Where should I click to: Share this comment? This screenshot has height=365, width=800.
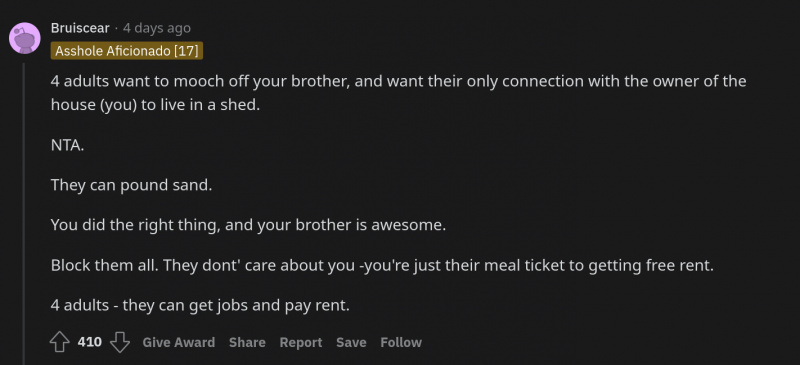(247, 342)
